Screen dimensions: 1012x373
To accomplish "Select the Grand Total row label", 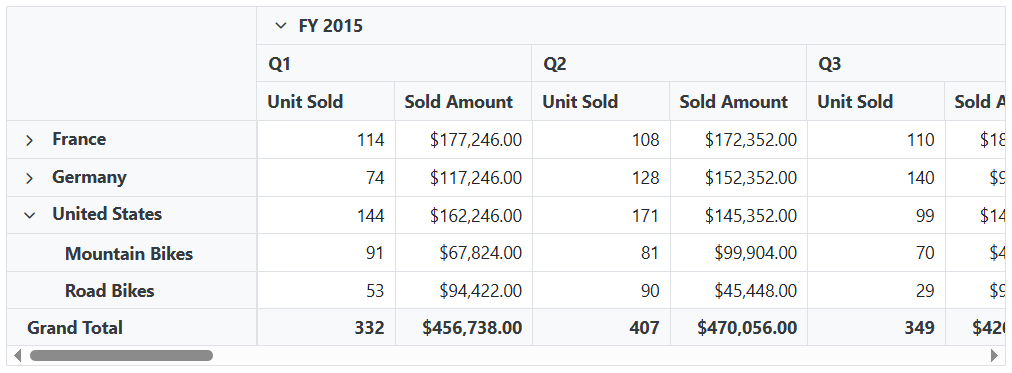I will click(x=74, y=328).
